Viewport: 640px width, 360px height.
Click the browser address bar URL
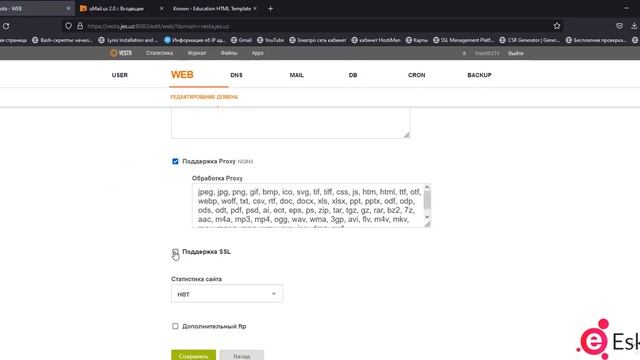[x=158, y=26]
